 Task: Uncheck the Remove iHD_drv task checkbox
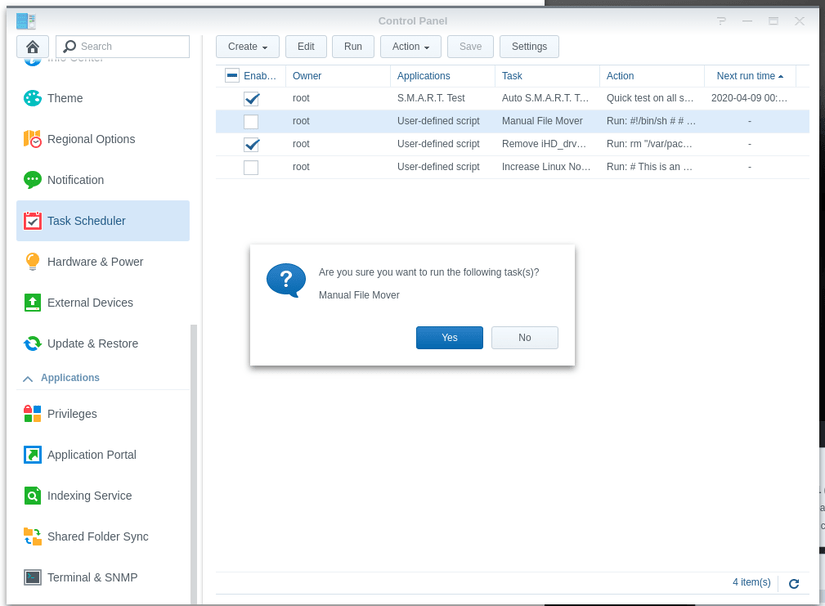pos(251,145)
